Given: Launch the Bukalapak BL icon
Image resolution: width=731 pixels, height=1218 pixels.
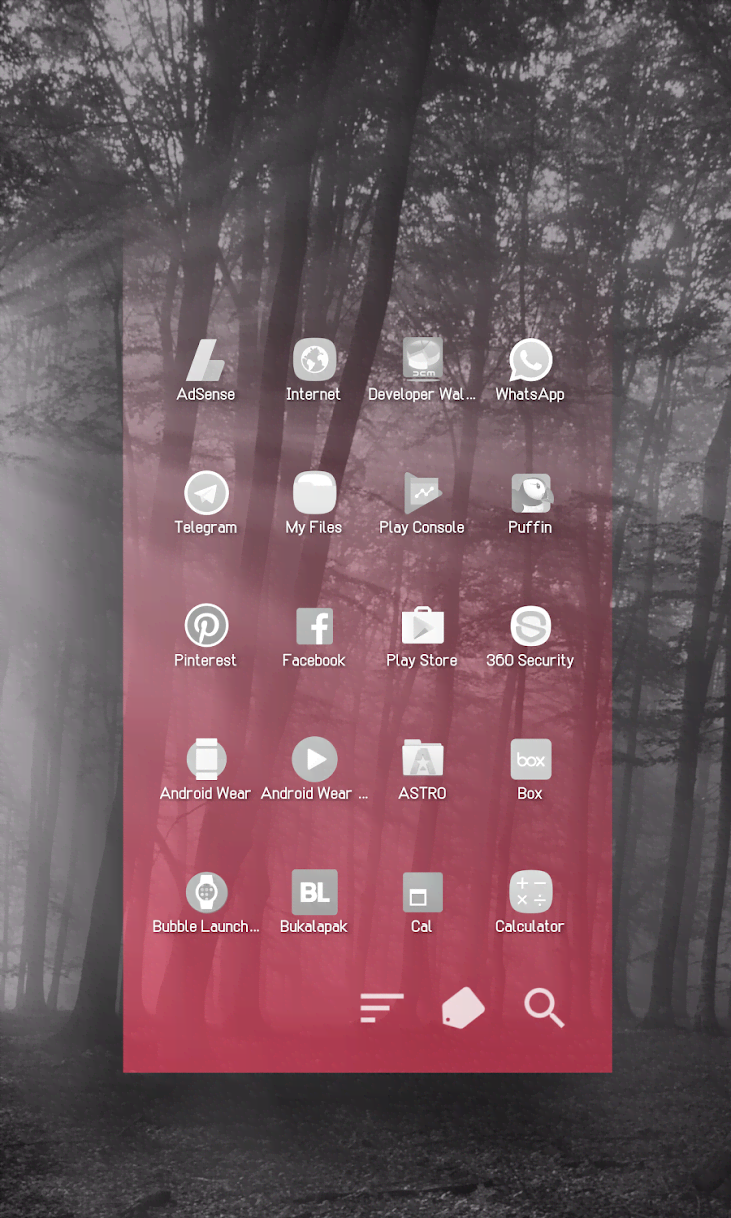Looking at the screenshot, I should (314, 892).
